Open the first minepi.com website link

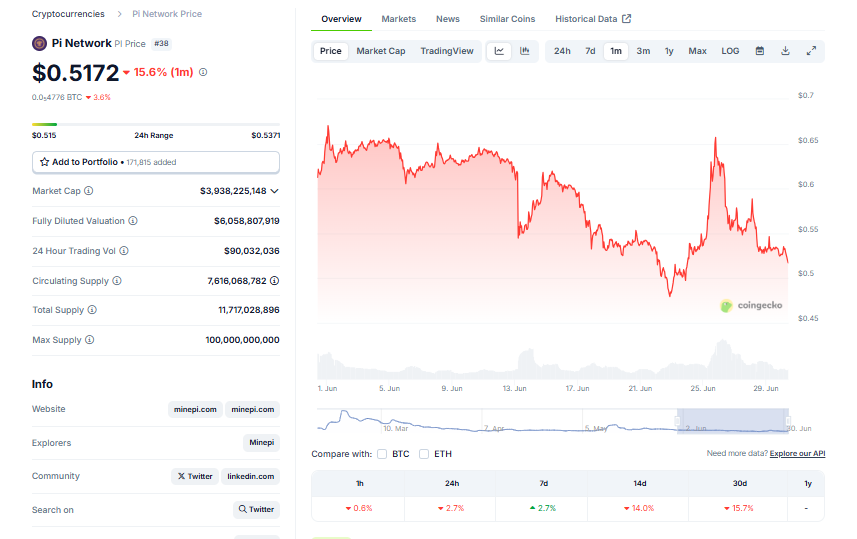click(x=195, y=409)
